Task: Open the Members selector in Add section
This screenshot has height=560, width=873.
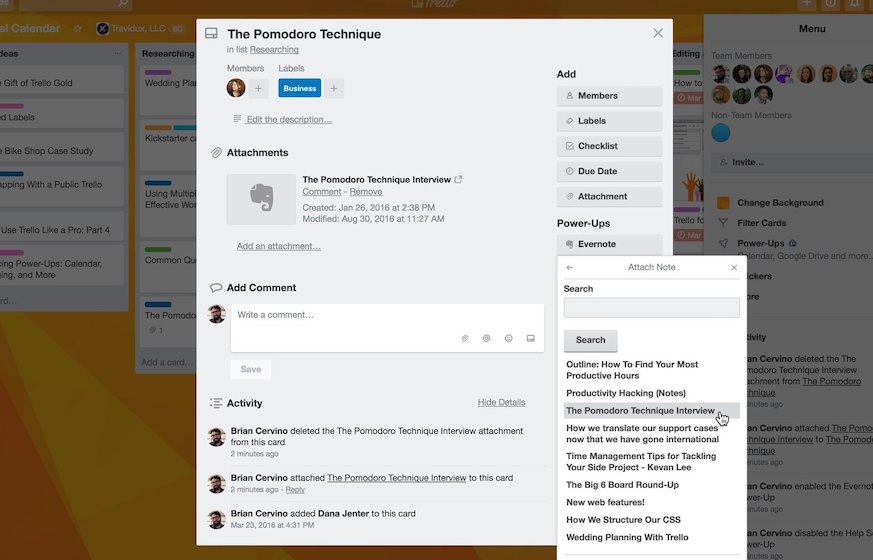Action: pos(609,96)
